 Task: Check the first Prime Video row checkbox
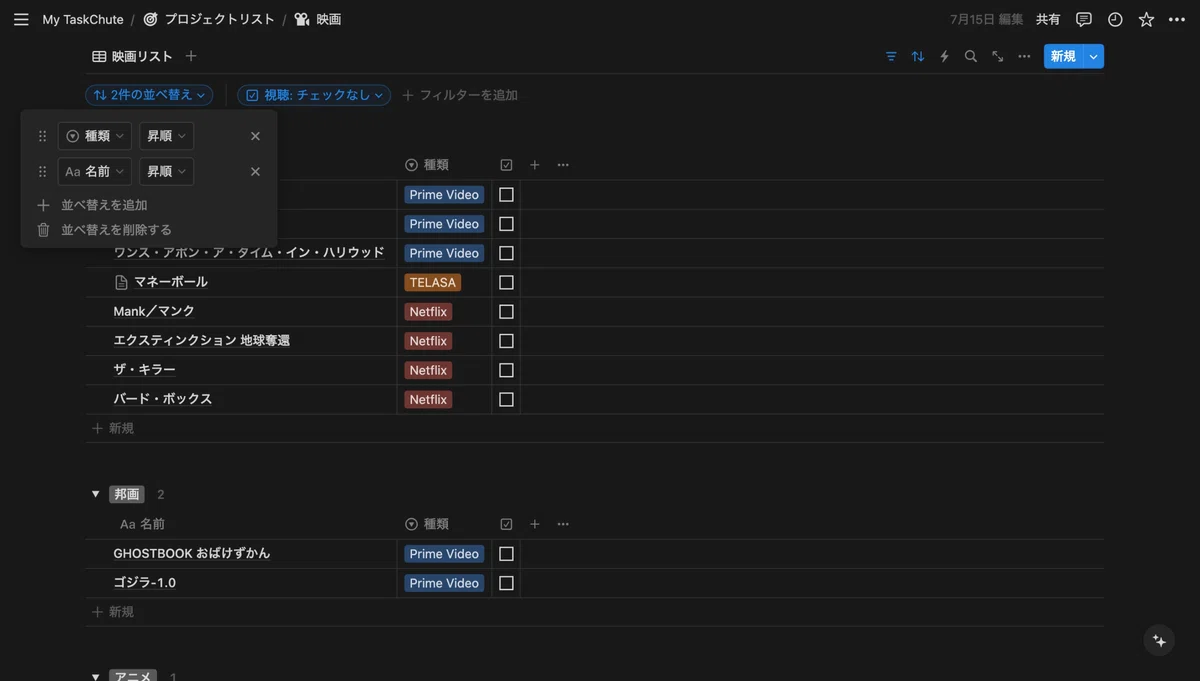pos(506,195)
